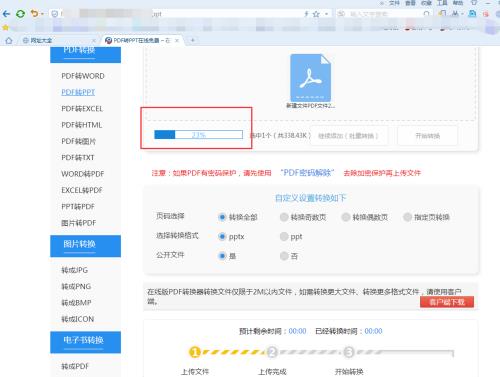This screenshot has width=500, height=377.
Task: Open the PDF转PPT sidebar link
Action: click(78, 92)
